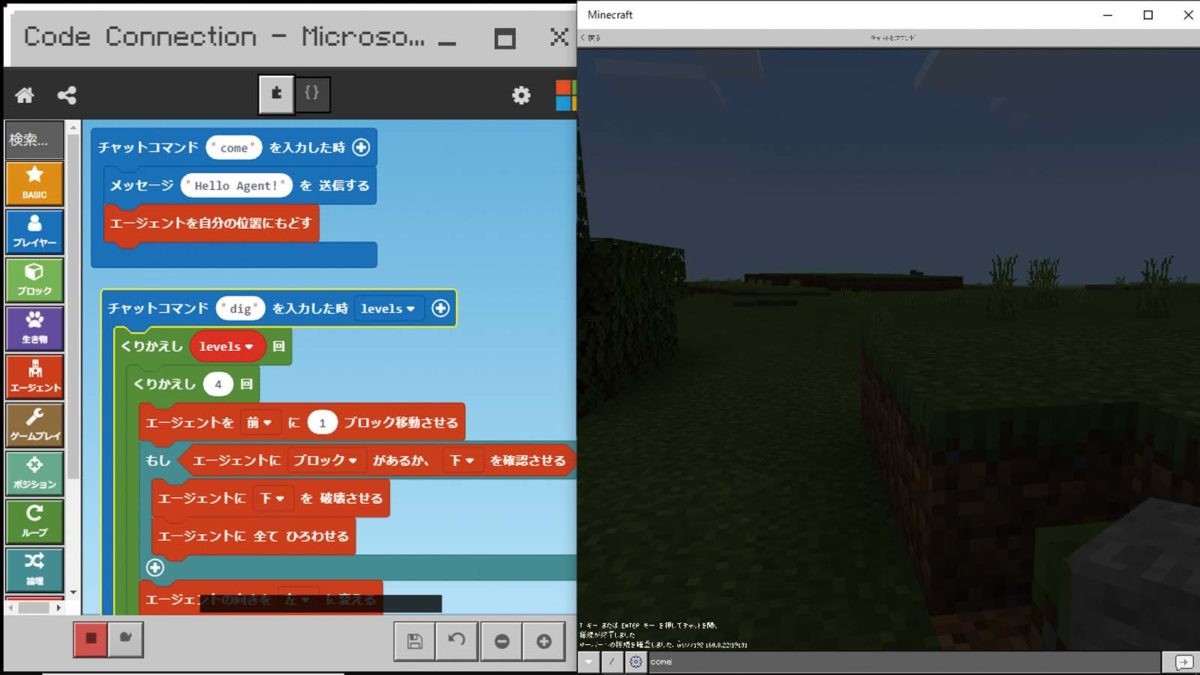Toggle slow-motion snail button
Viewport: 1200px width, 675px height.
click(126, 638)
